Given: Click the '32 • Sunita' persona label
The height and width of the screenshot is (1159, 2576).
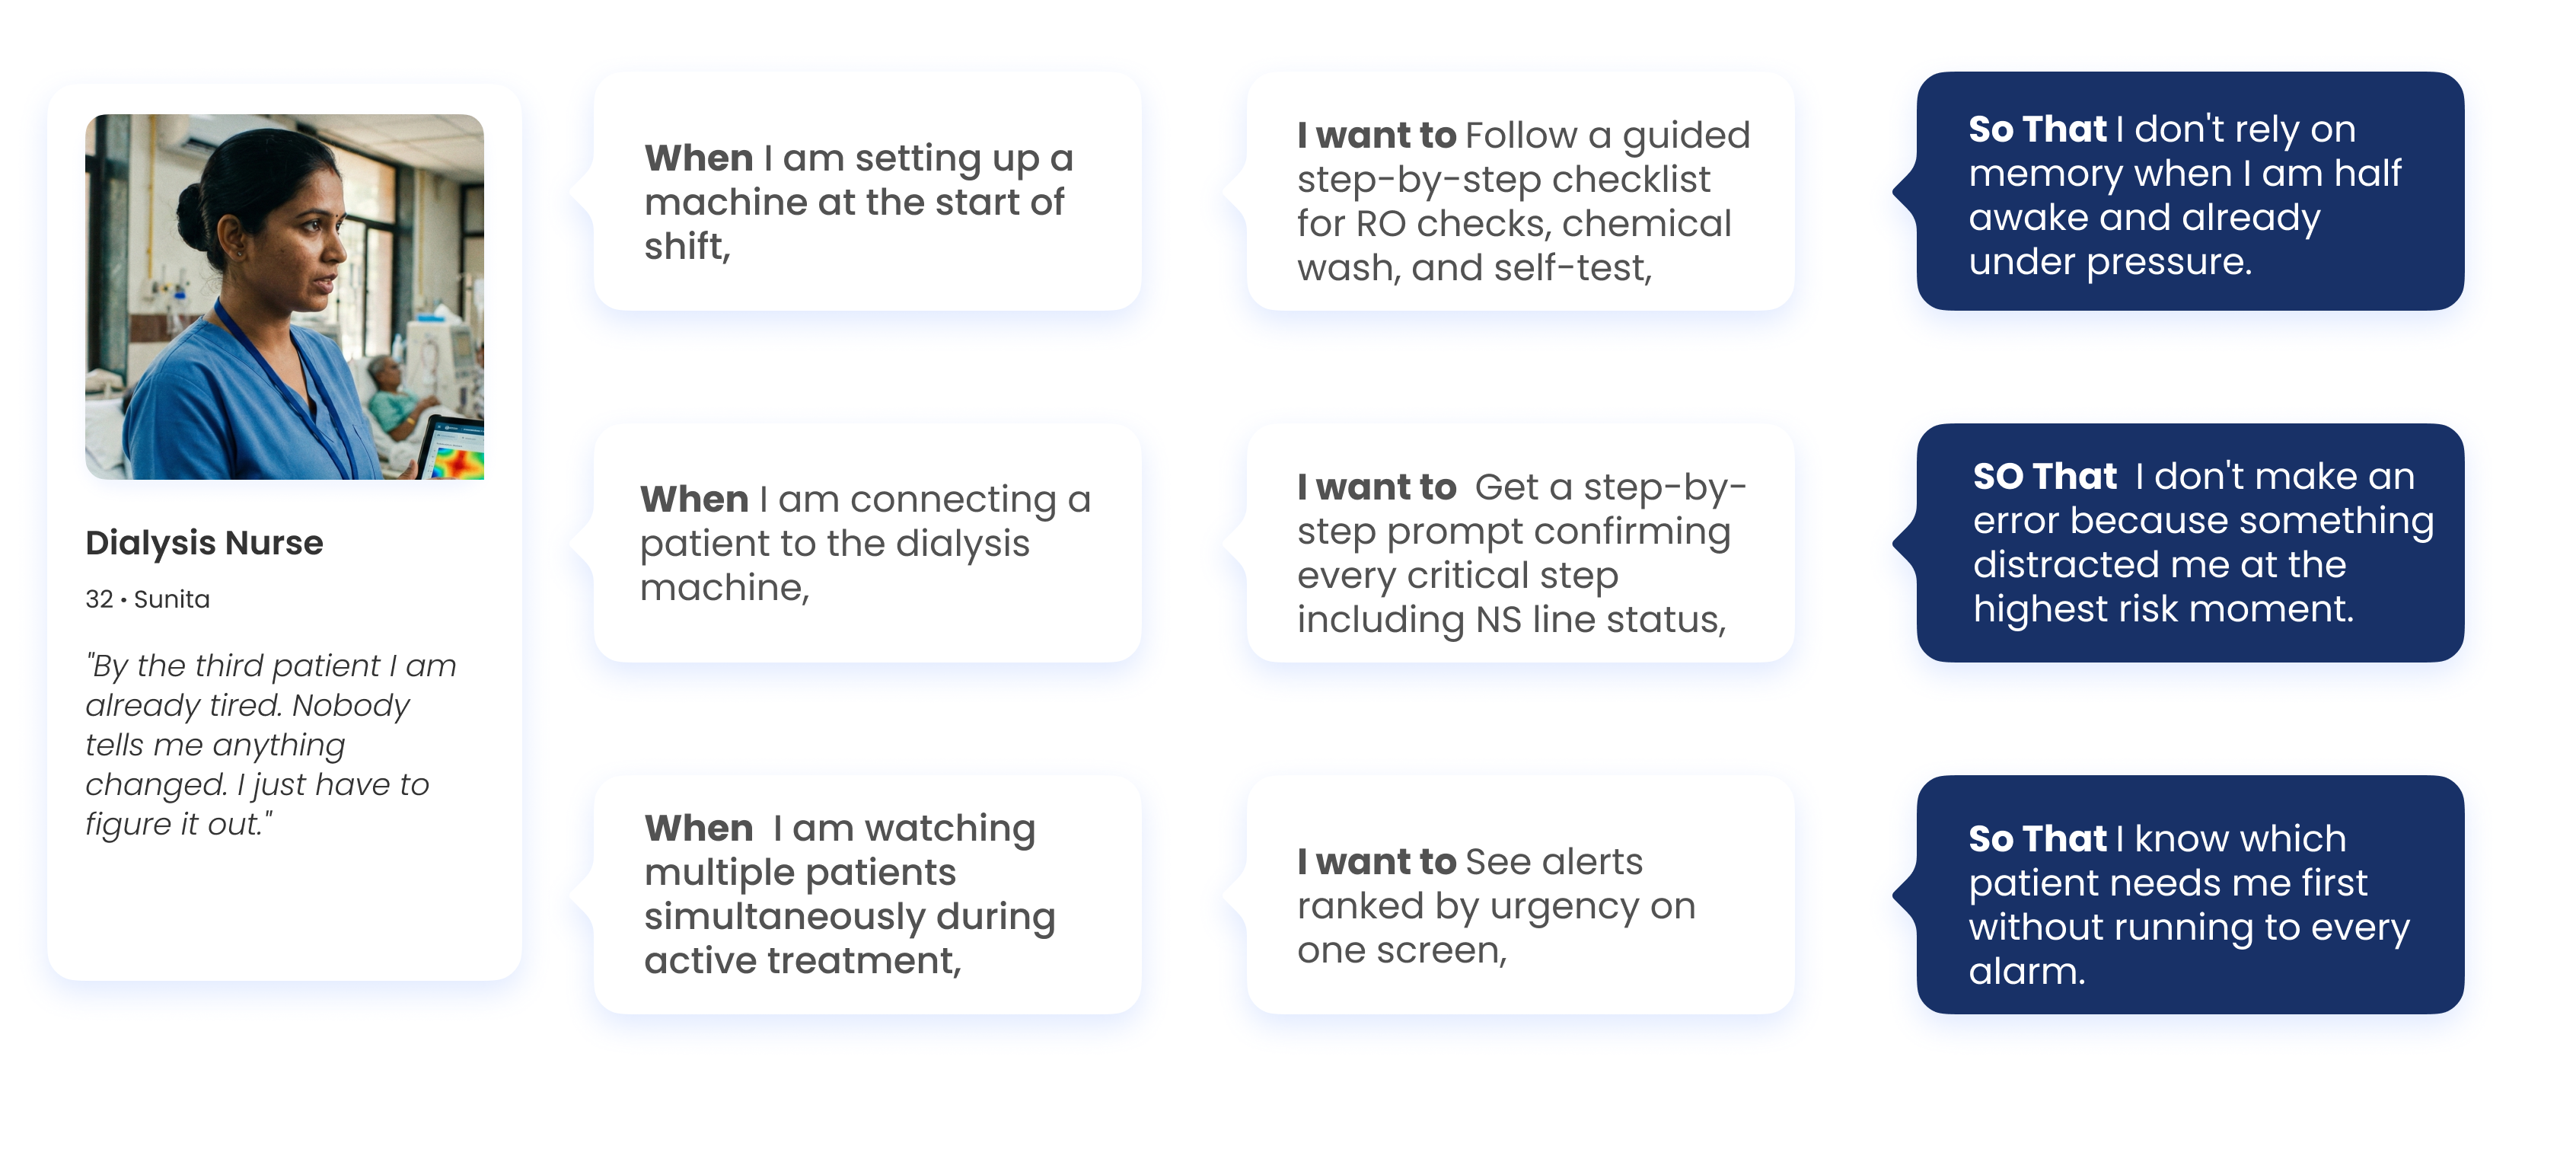Looking at the screenshot, I should pos(148,599).
